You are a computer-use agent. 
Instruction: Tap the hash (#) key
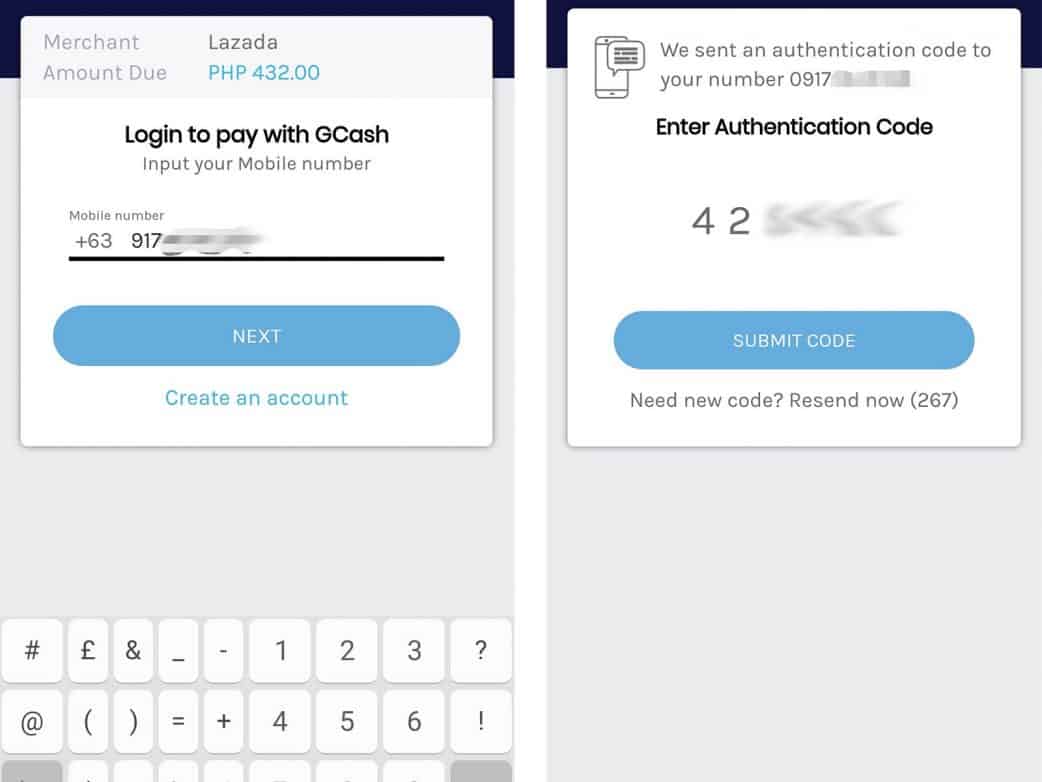(32, 651)
